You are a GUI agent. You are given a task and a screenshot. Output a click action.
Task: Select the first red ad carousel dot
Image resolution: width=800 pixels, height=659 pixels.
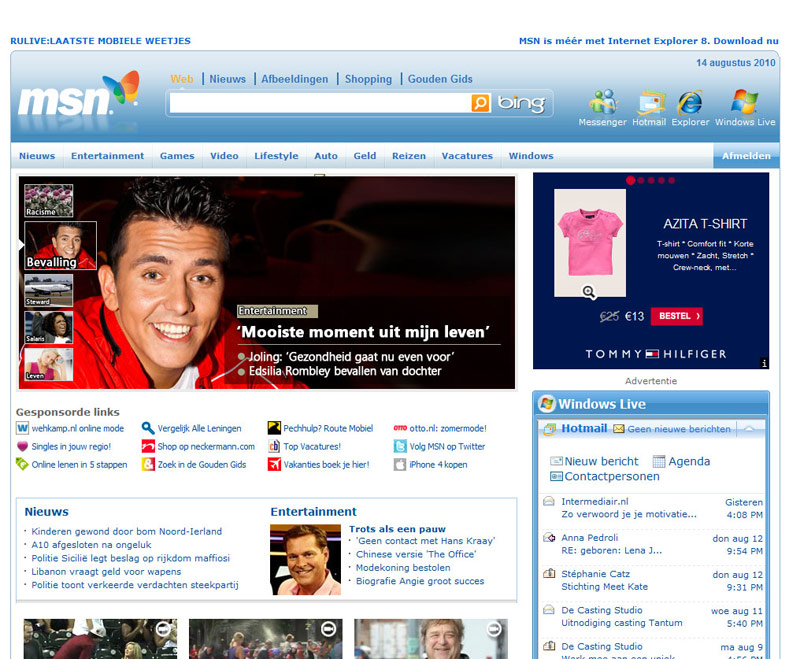(631, 181)
